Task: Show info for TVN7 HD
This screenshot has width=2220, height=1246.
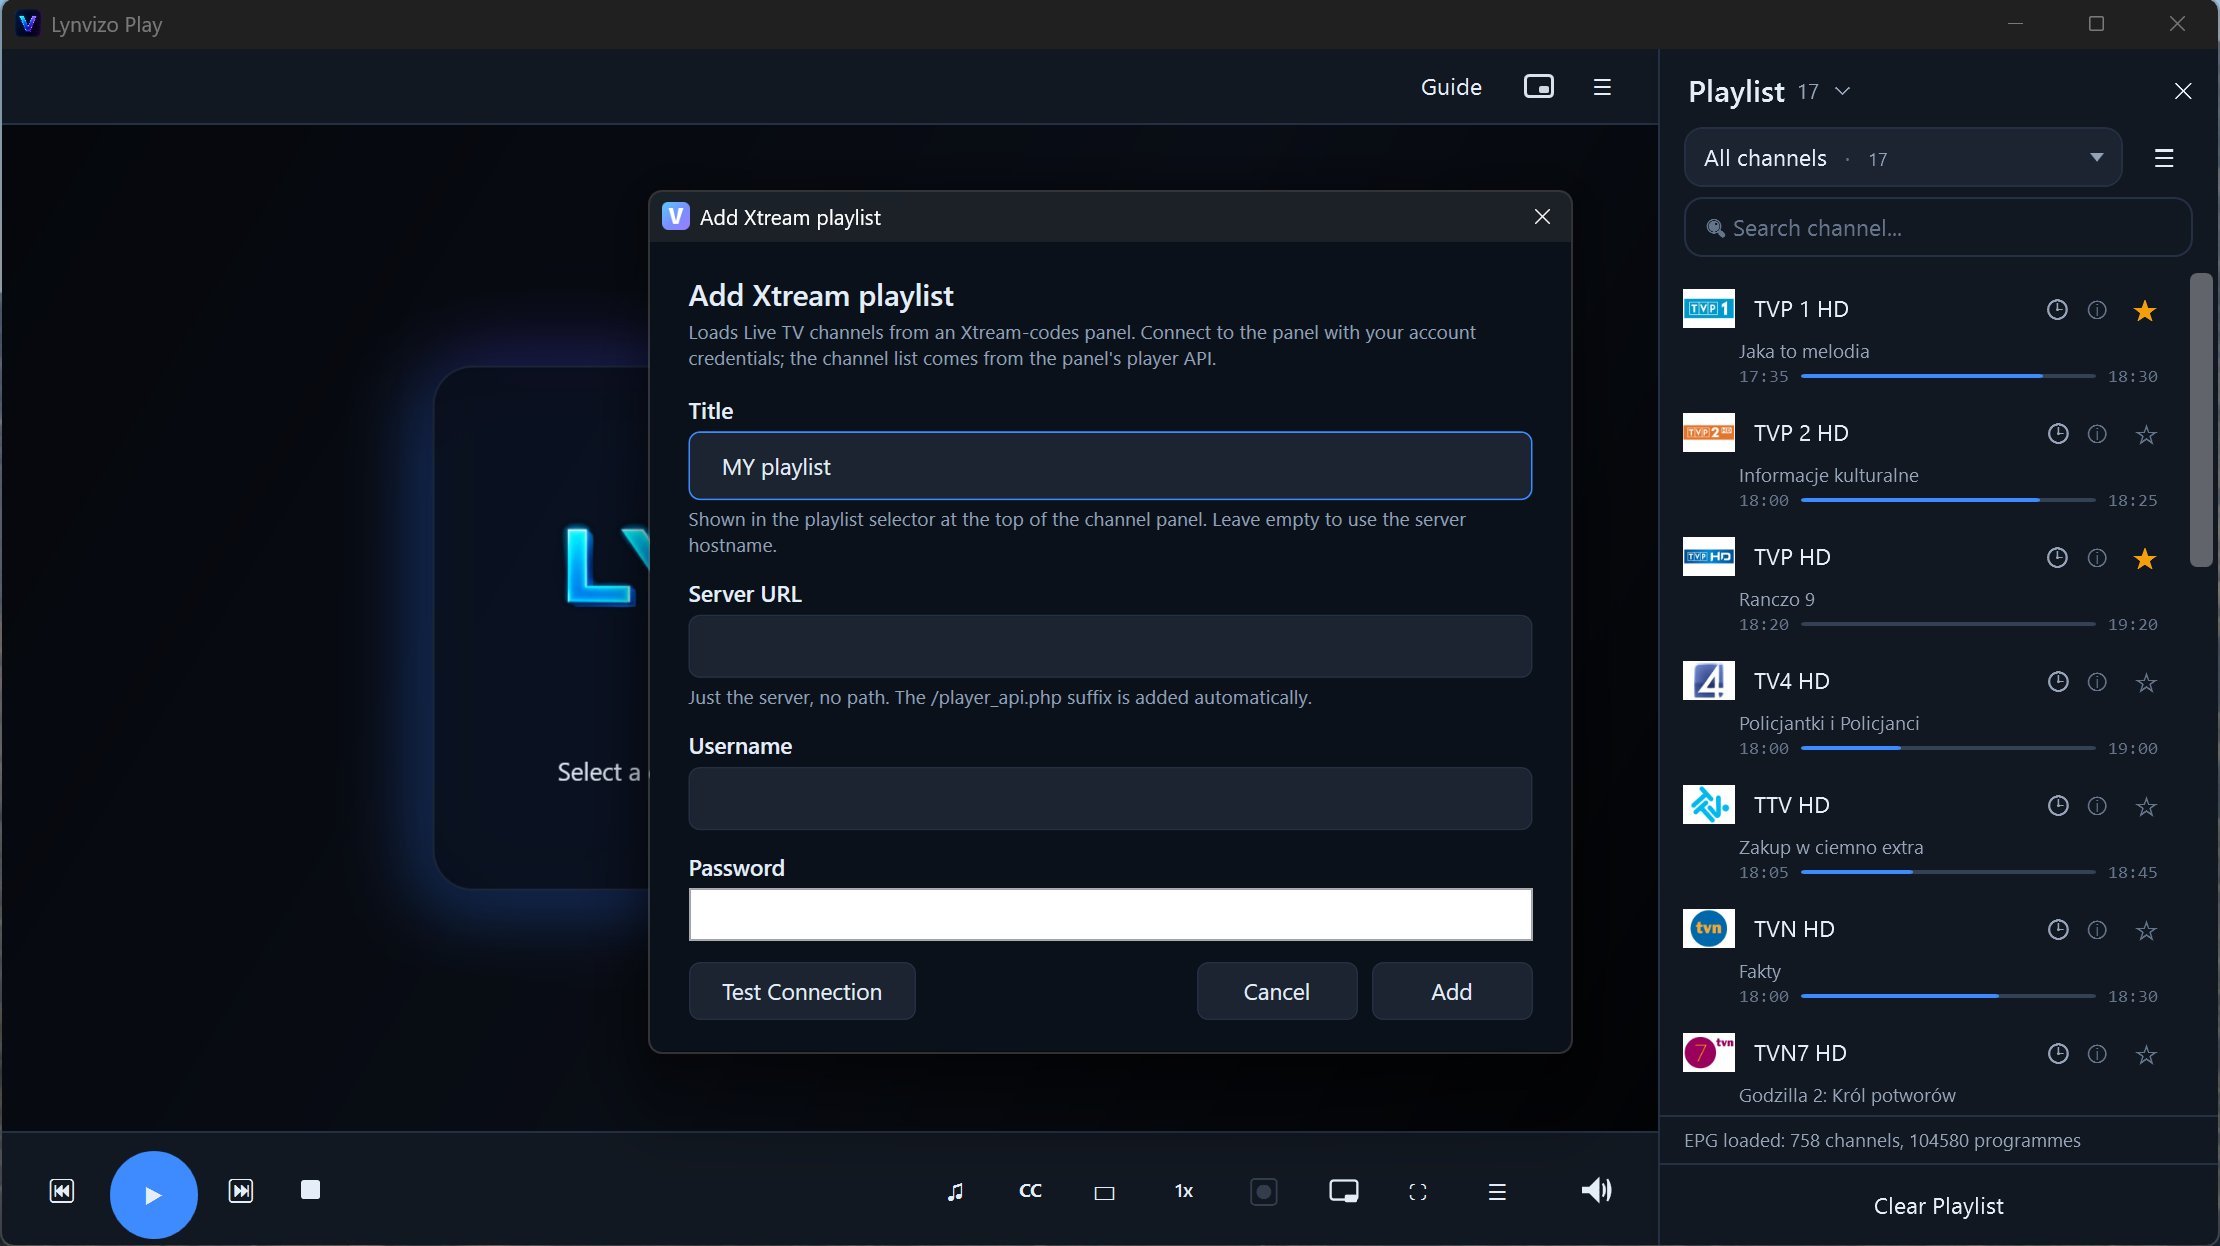Action: [x=2097, y=1054]
